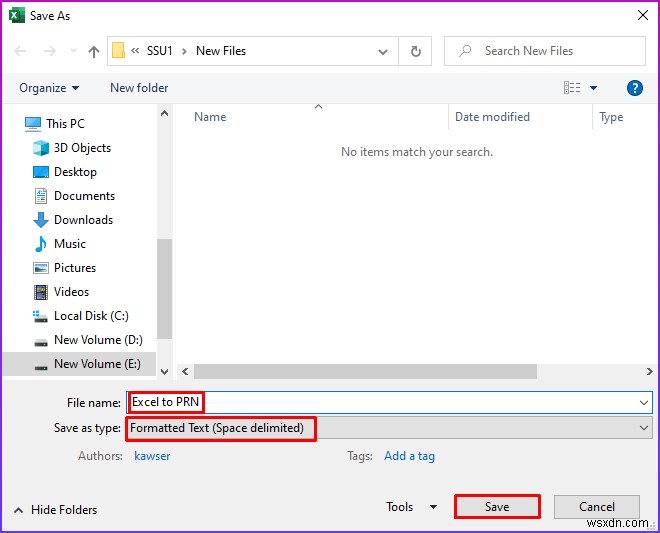Viewport: 660px width, 533px height.
Task: Open Desktop in the navigation pane
Action: coord(65,172)
